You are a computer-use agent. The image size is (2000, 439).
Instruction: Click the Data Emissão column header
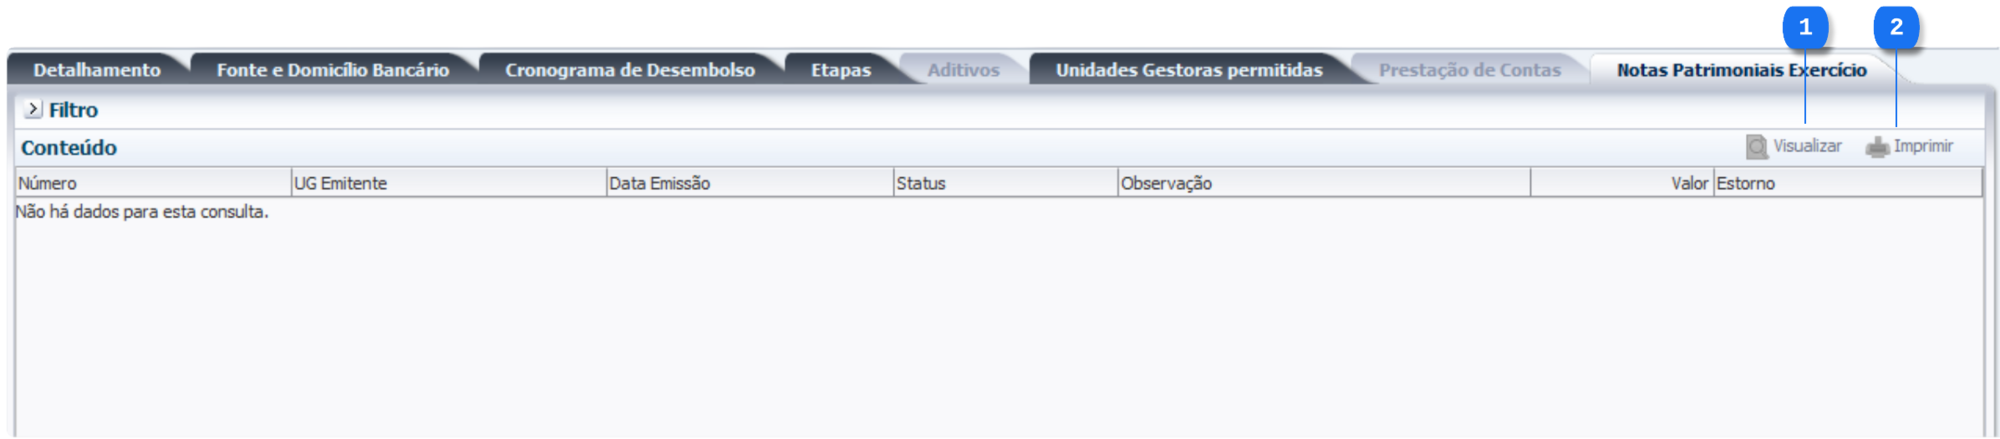[750, 183]
